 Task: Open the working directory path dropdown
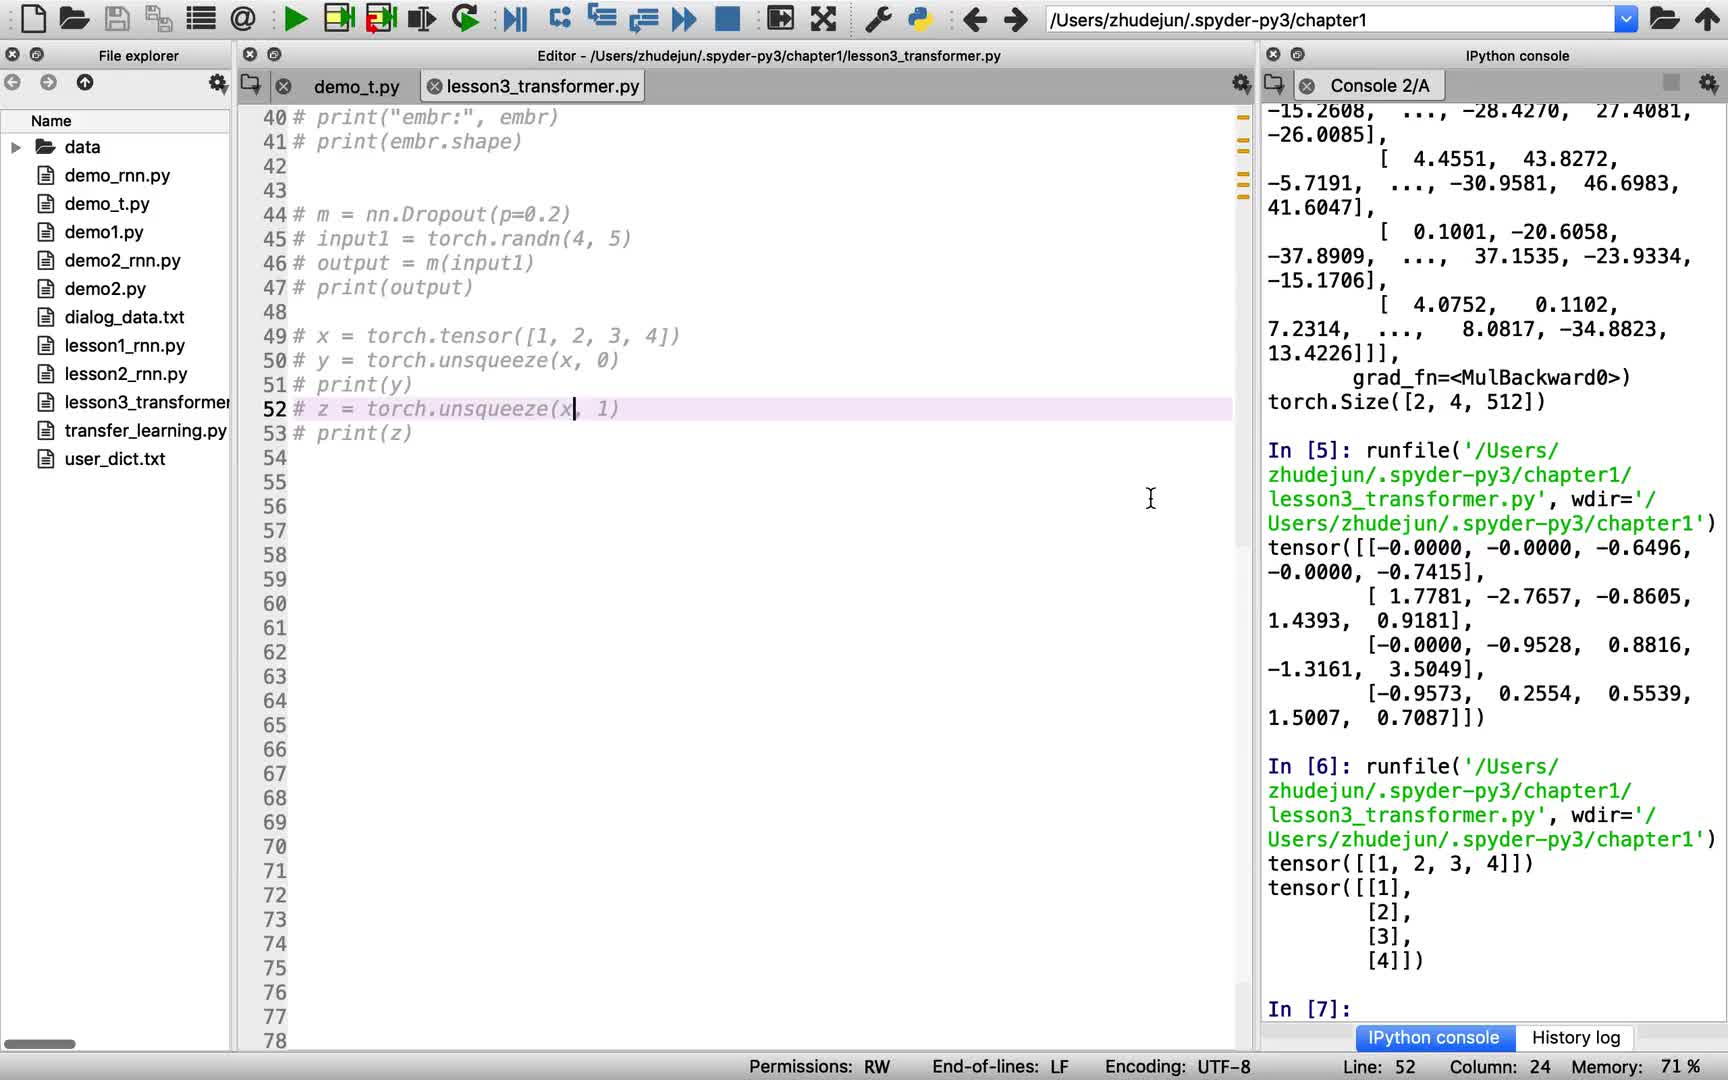[x=1626, y=19]
